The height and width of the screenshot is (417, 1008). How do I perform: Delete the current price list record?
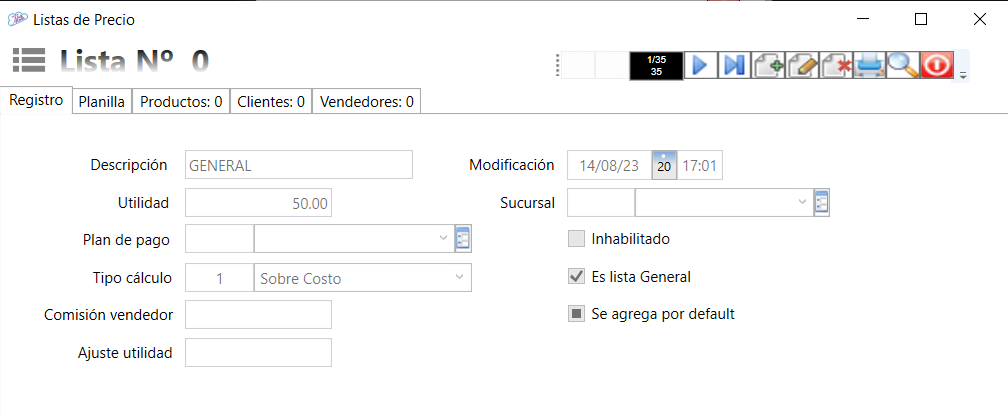836,65
